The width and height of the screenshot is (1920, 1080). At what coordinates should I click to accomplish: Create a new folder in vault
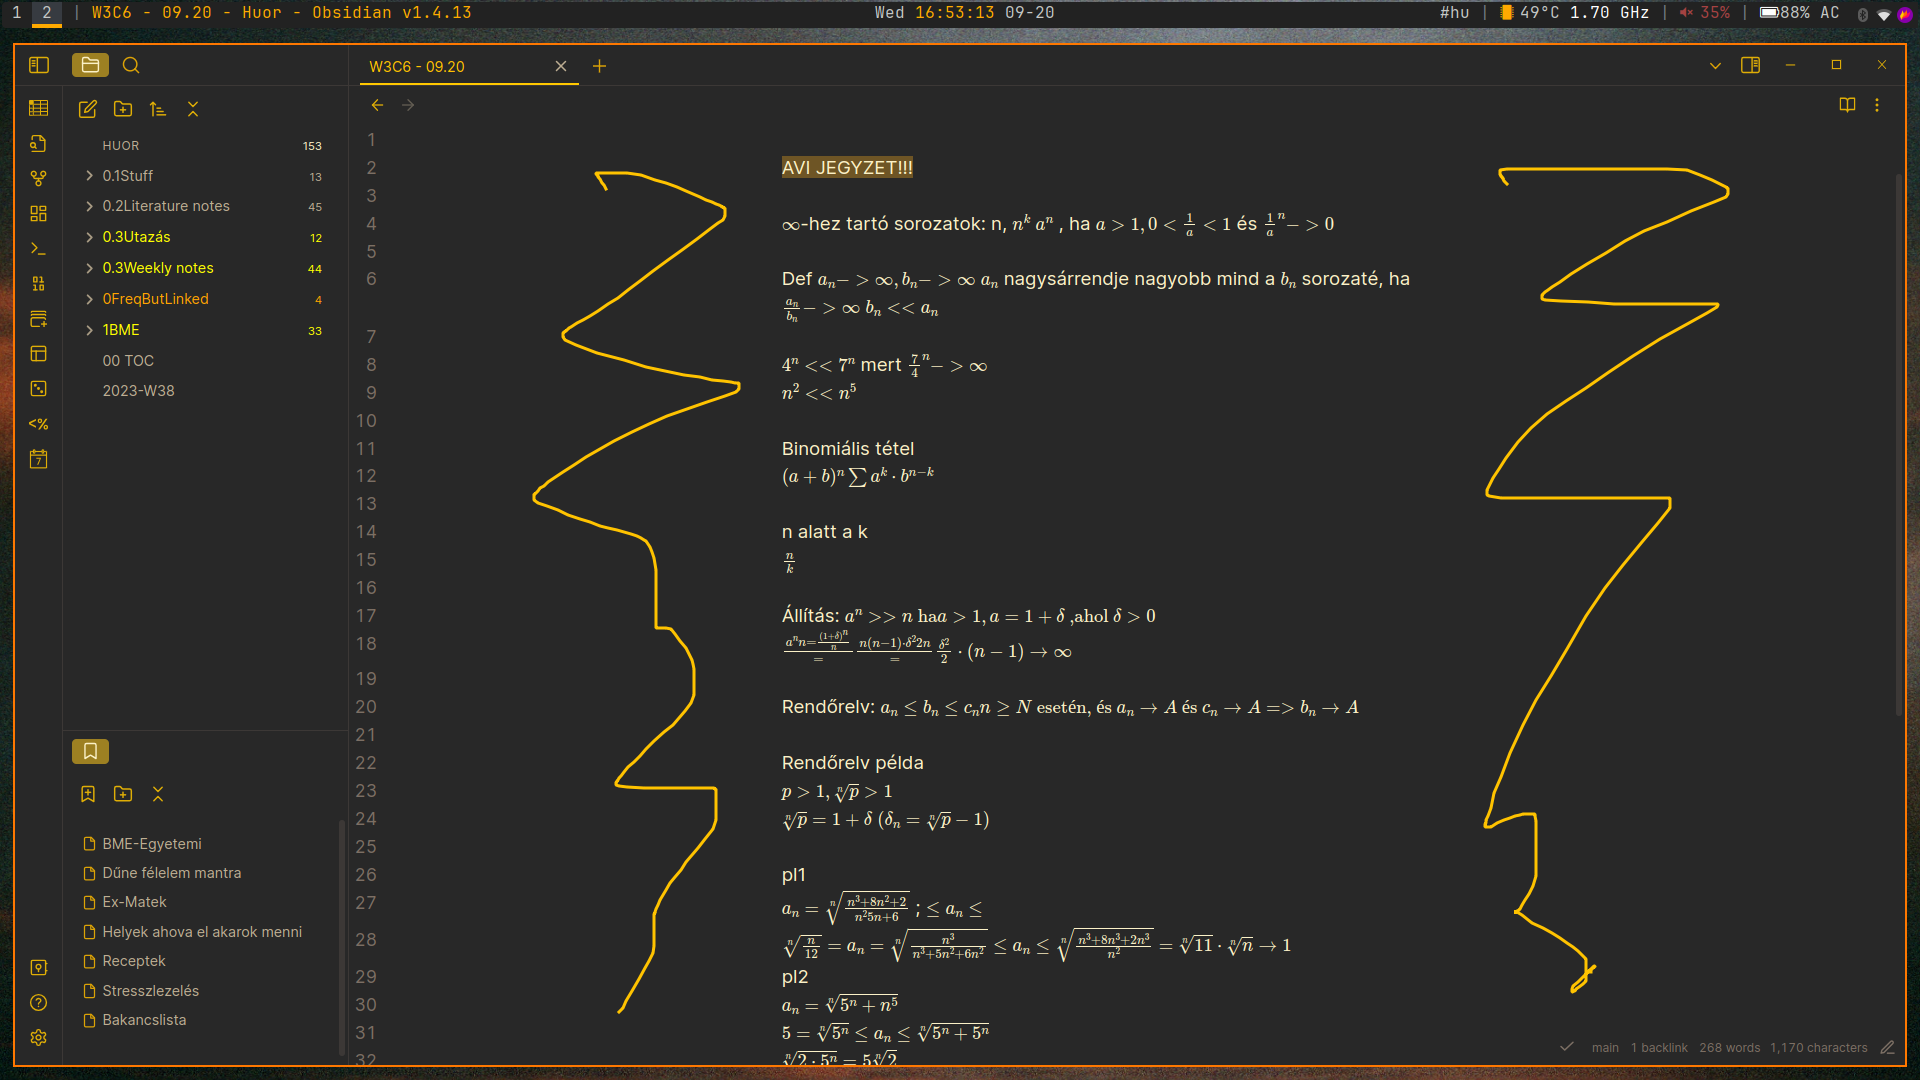[x=123, y=109]
